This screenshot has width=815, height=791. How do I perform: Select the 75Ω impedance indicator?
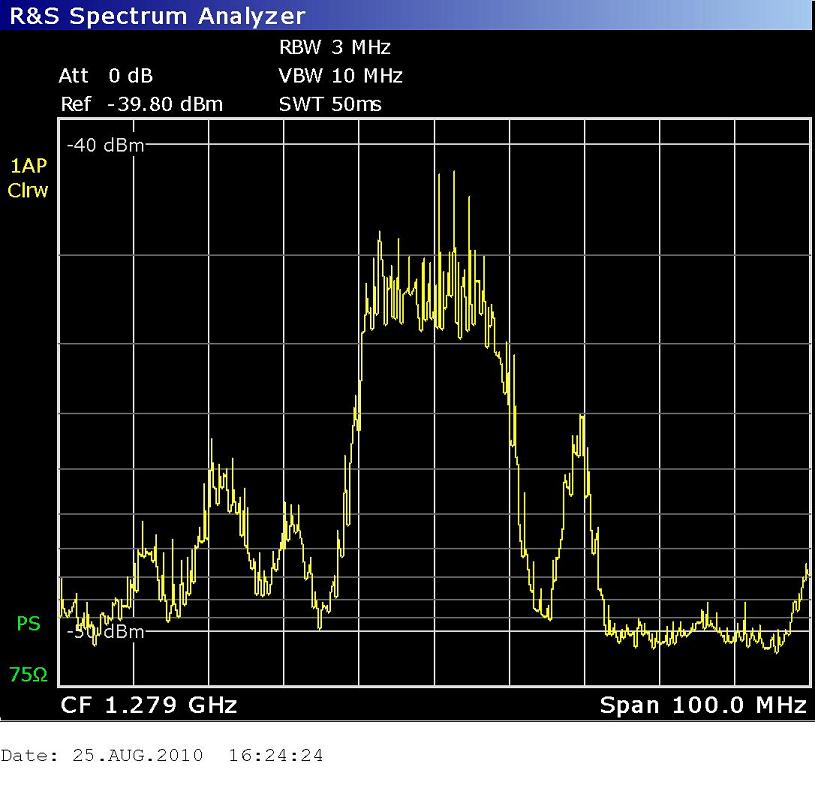click(28, 675)
